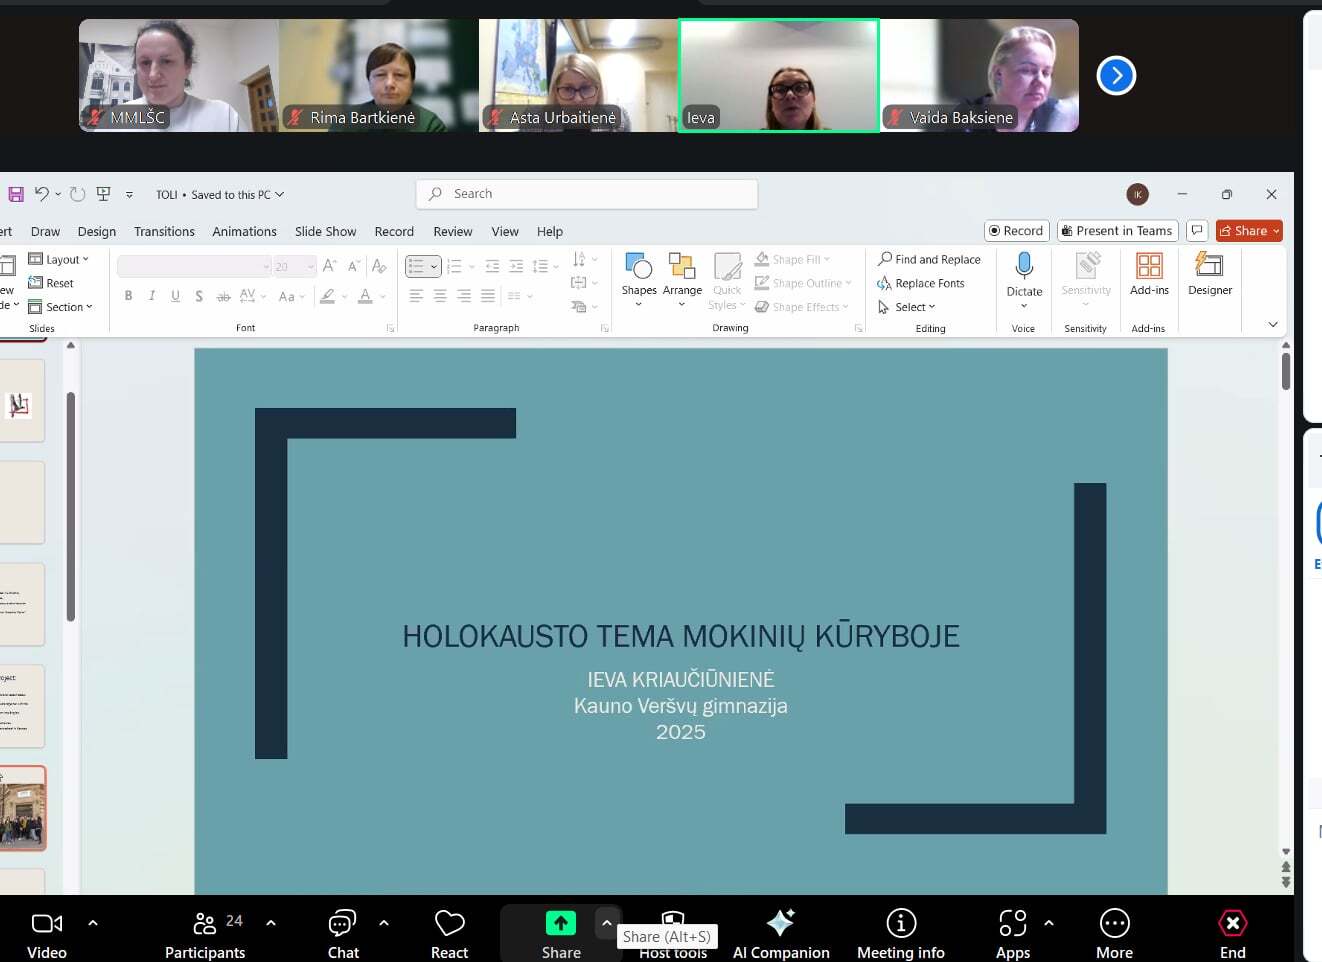Switch to the Transitions ribbon tab
This screenshot has height=962, width=1322.
pos(164,231)
